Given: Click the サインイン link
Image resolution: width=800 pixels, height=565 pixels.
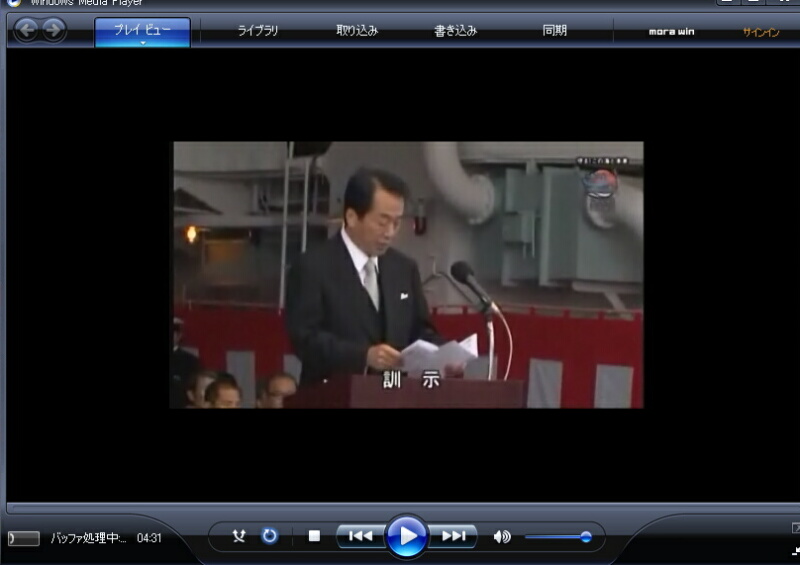Looking at the screenshot, I should pos(761,32).
